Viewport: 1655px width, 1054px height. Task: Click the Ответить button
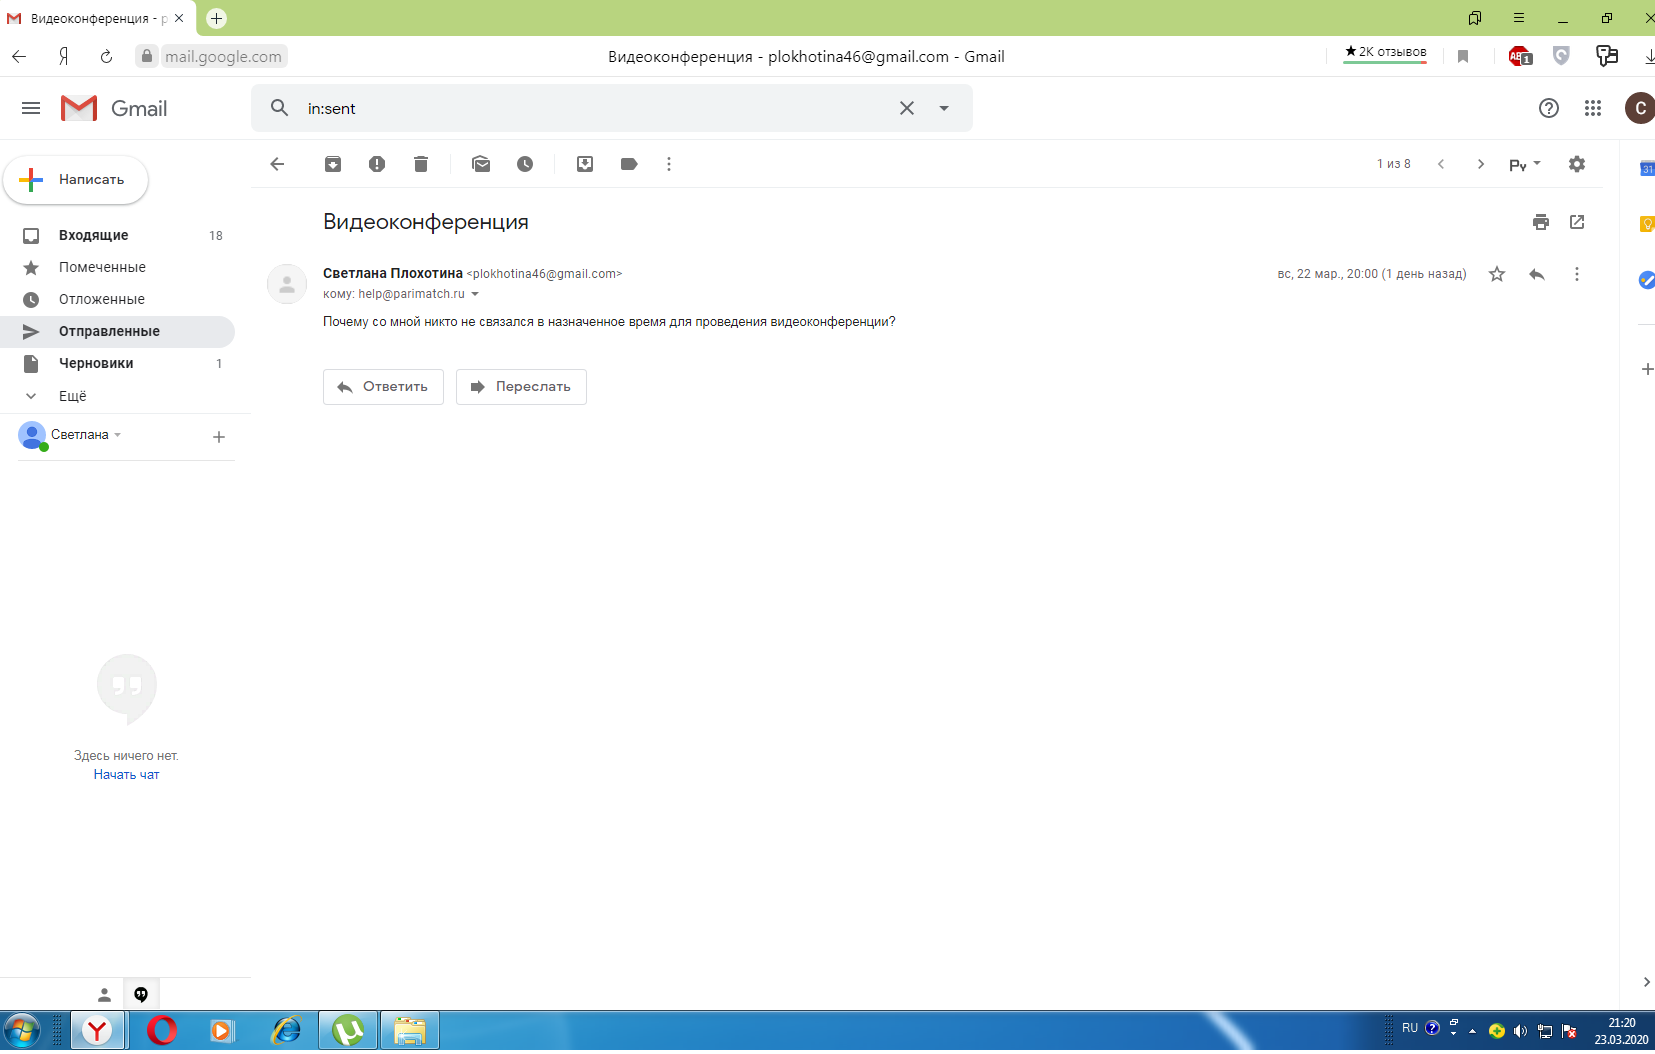tap(383, 387)
